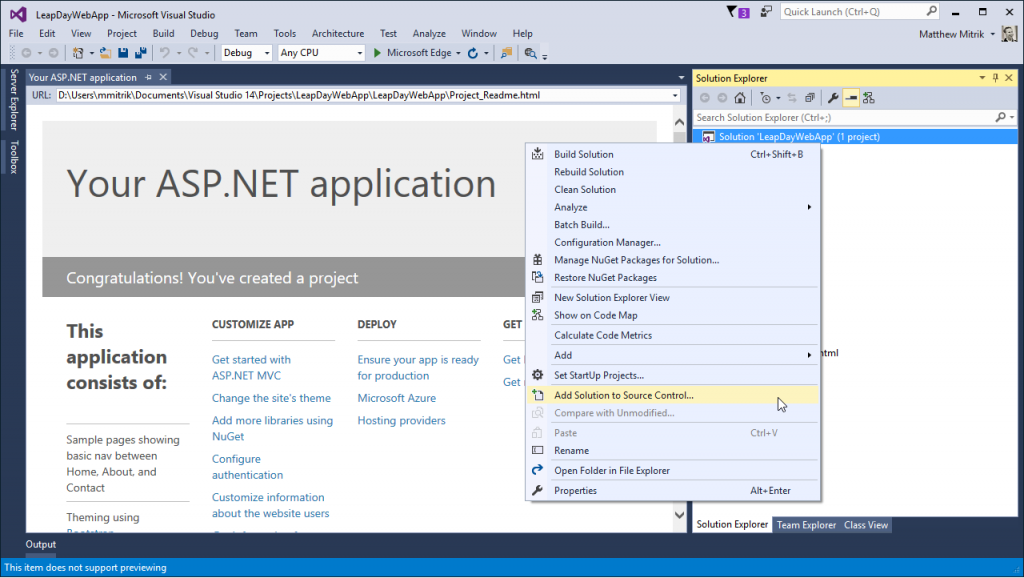Toggle auto-hide pin on Solution Explorer
Viewport: 1024px width, 578px height.
(x=995, y=78)
